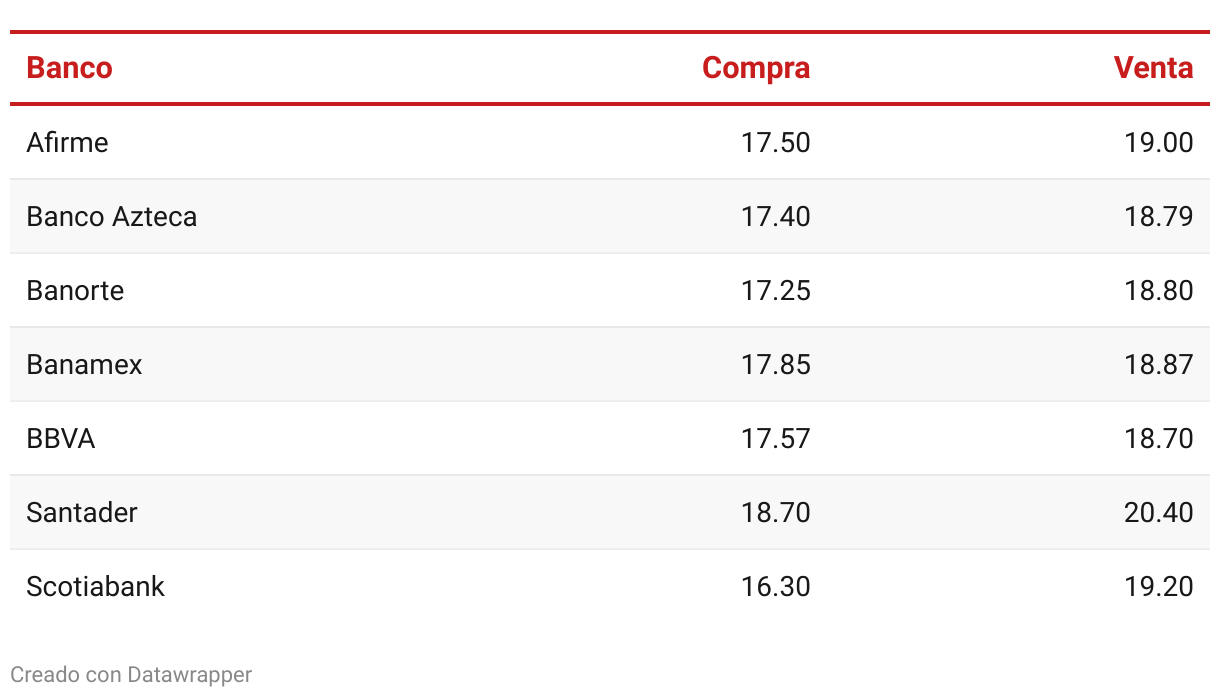1220x698 pixels.
Task: Click Banco Azteca's venta value 18.79
Action: click(1158, 216)
